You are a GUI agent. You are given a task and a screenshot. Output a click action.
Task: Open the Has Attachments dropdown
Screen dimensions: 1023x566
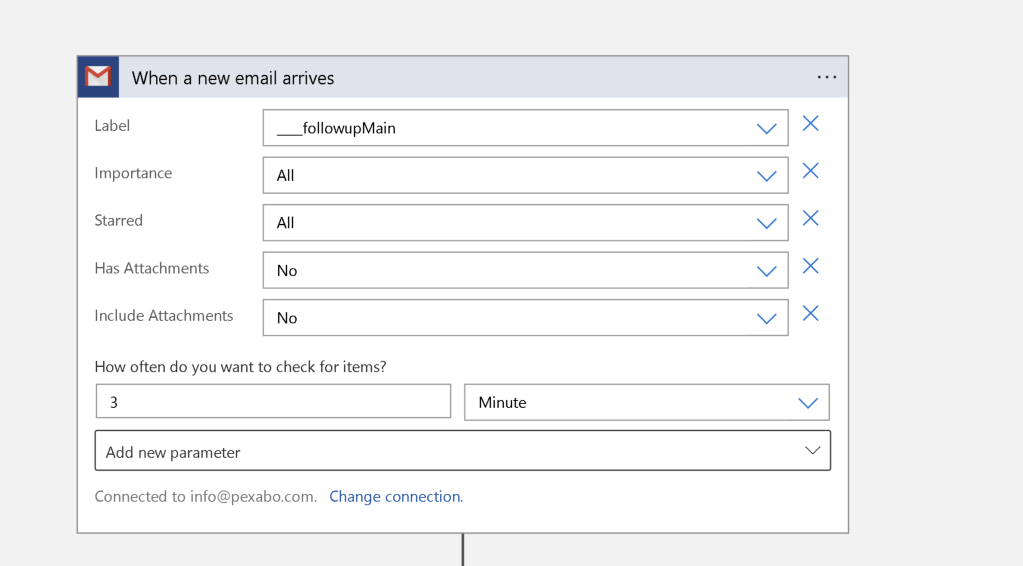point(525,271)
